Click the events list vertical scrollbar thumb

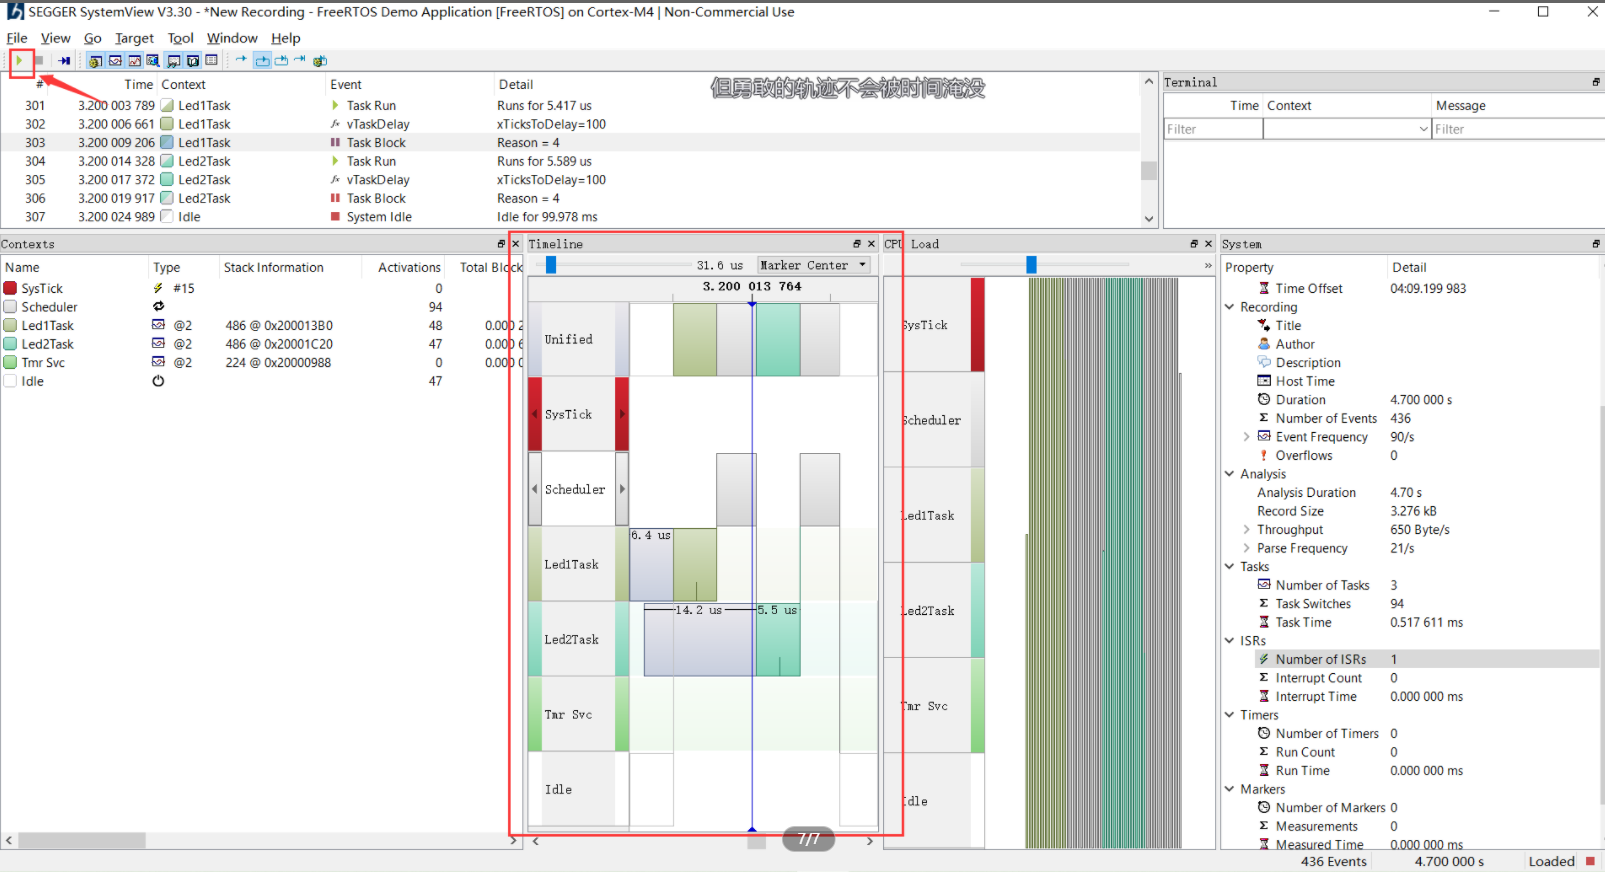coord(1148,170)
